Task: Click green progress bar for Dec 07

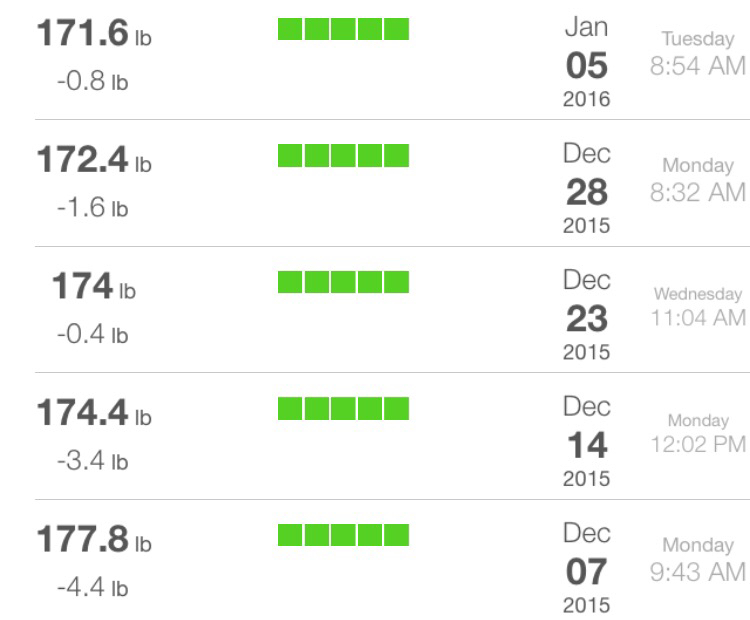Action: tap(343, 535)
